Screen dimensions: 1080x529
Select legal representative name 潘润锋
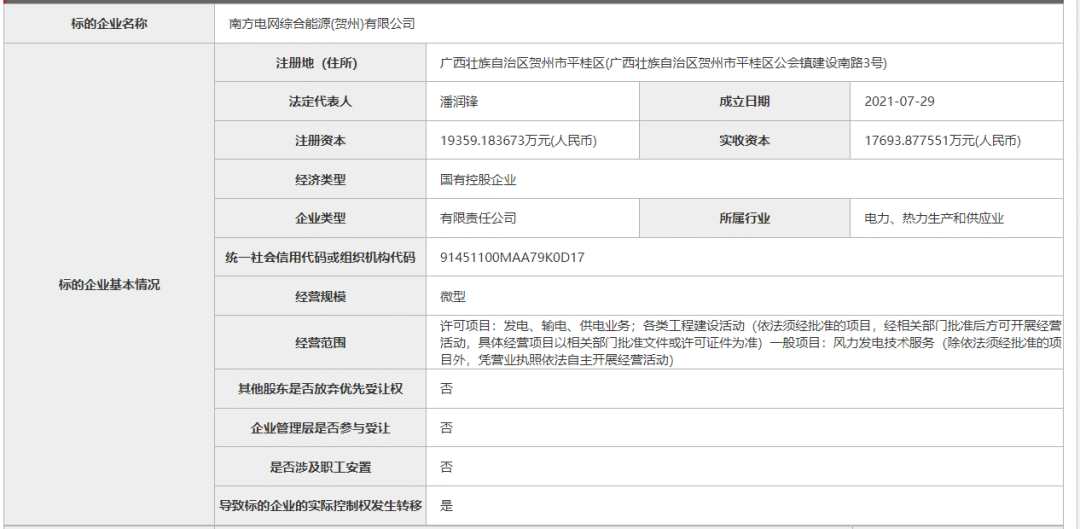coord(462,102)
